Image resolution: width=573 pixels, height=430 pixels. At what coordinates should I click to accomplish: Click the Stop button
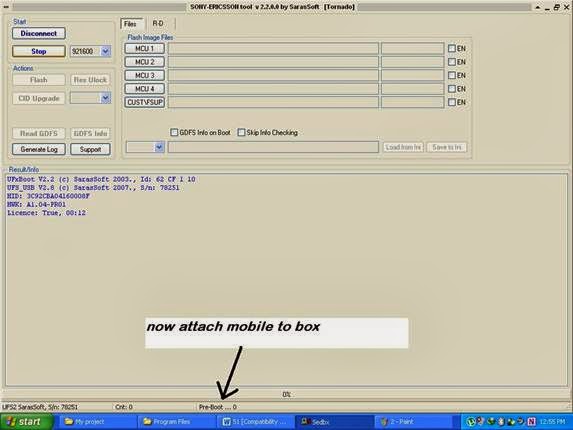[39, 51]
